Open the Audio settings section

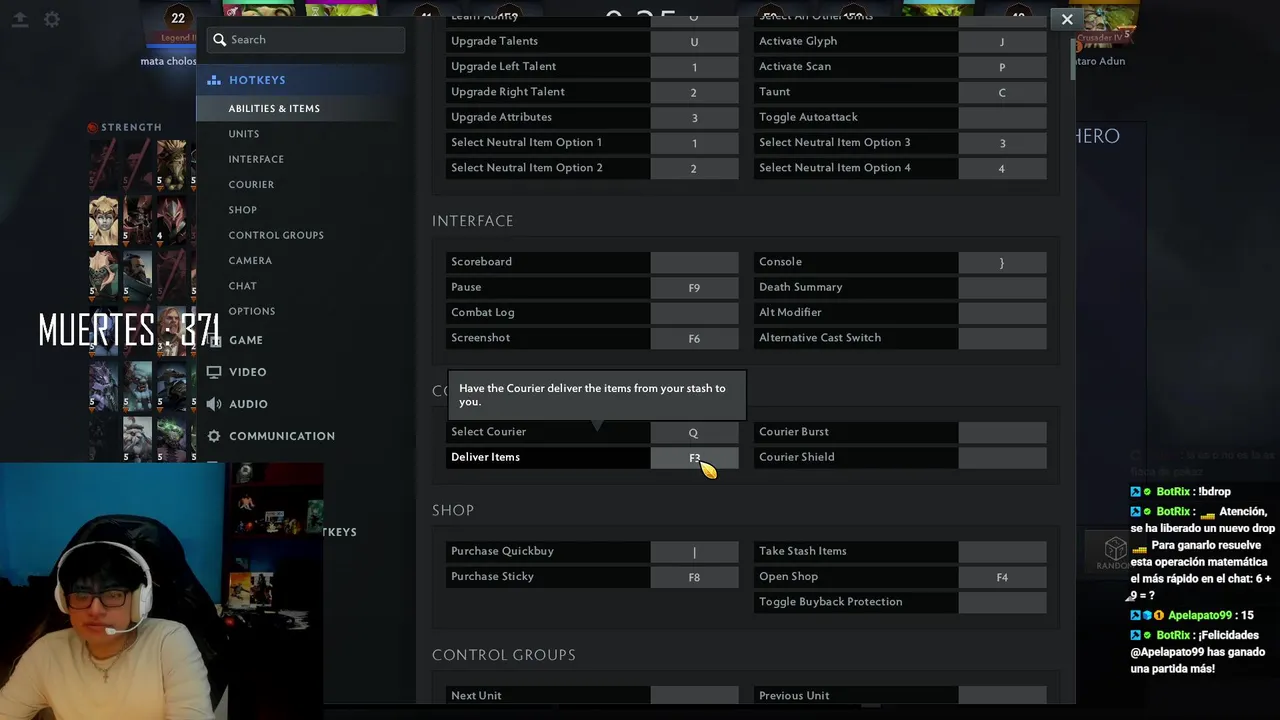click(x=248, y=404)
